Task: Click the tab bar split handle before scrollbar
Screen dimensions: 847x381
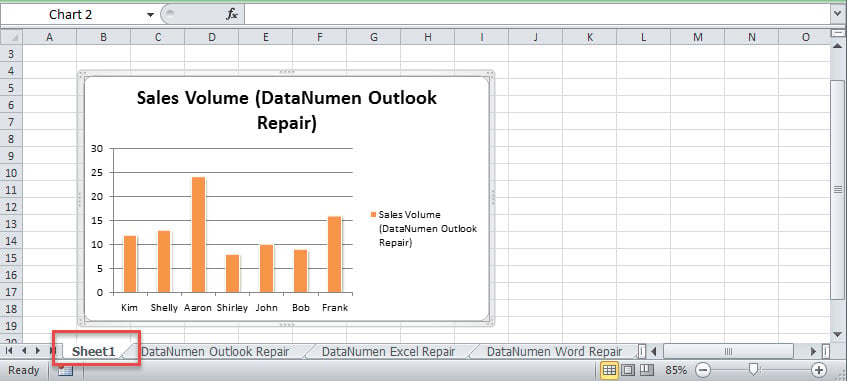Action: coord(641,351)
